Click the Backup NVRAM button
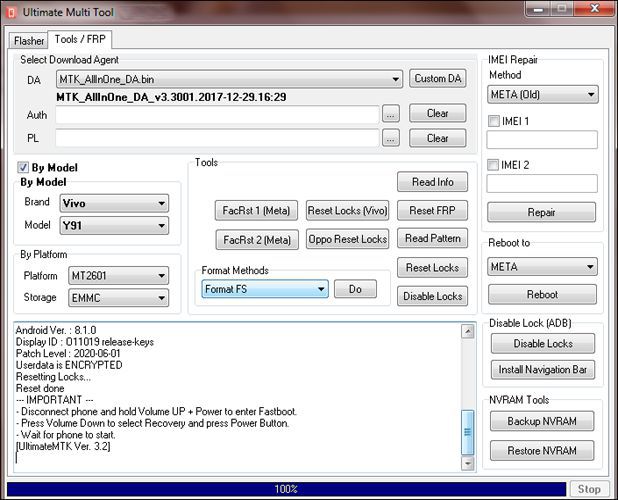Viewport: 618px width, 500px height. click(x=542, y=421)
